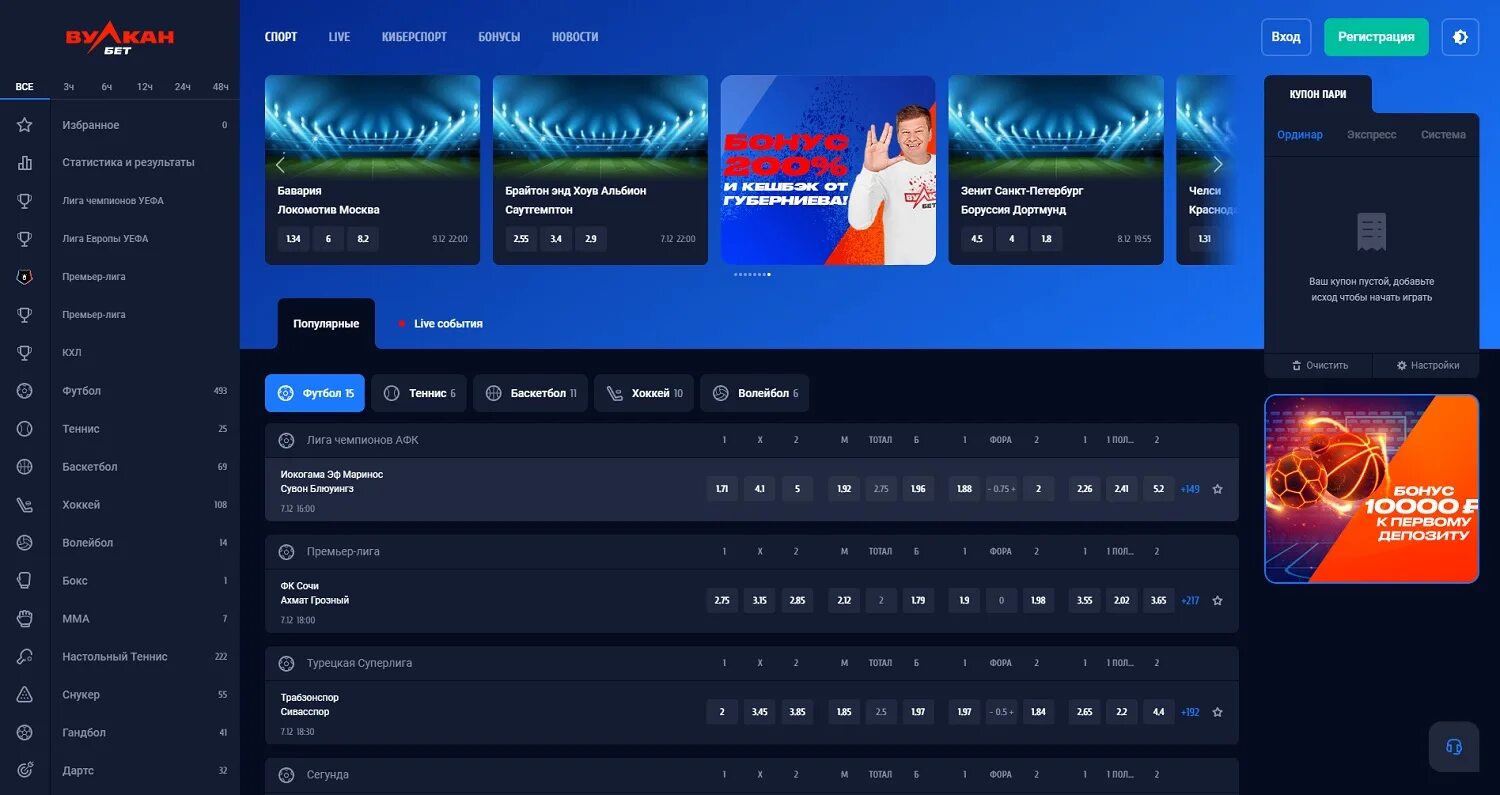The width and height of the screenshot is (1500, 795).
Task: Open the LIVE top menu
Action: point(339,37)
